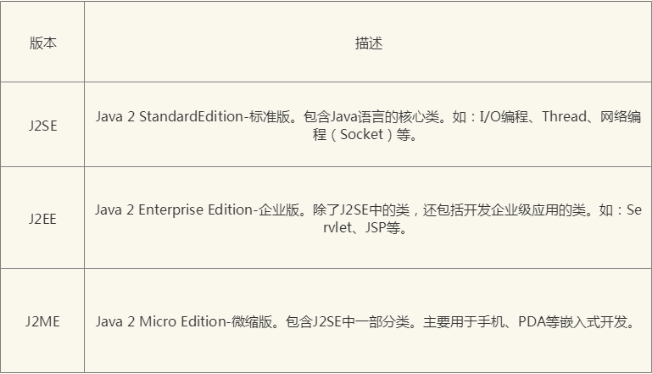The height and width of the screenshot is (374, 652).
Task: Select the J2EE version cell
Action: [43, 219]
